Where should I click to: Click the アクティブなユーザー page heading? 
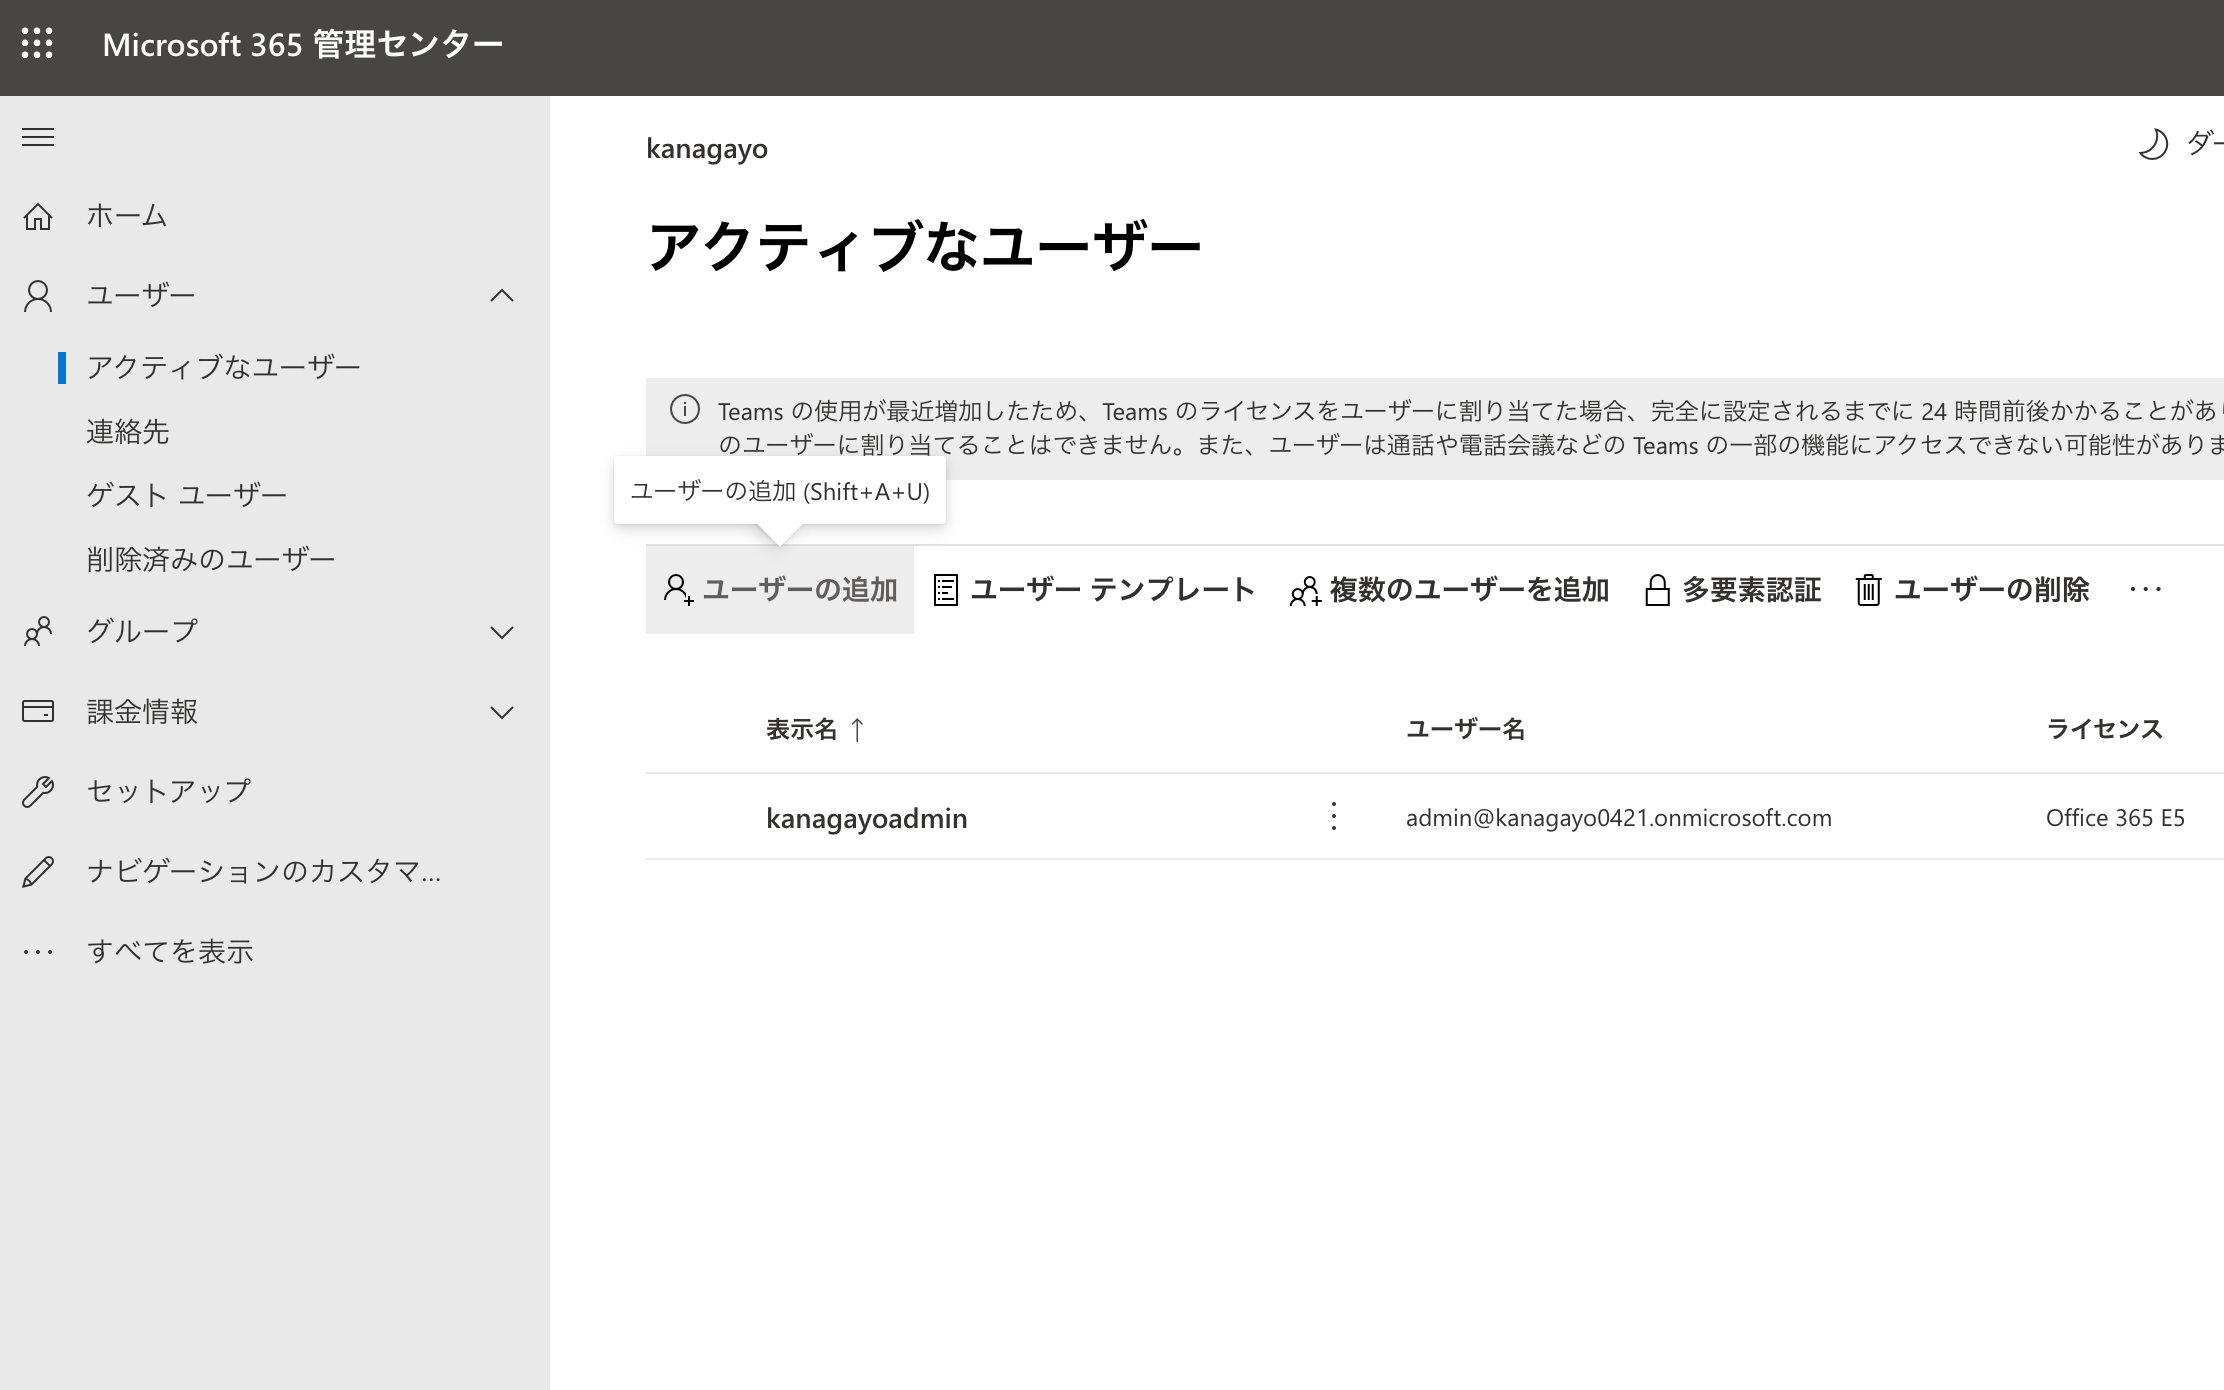pyautogui.click(x=924, y=246)
